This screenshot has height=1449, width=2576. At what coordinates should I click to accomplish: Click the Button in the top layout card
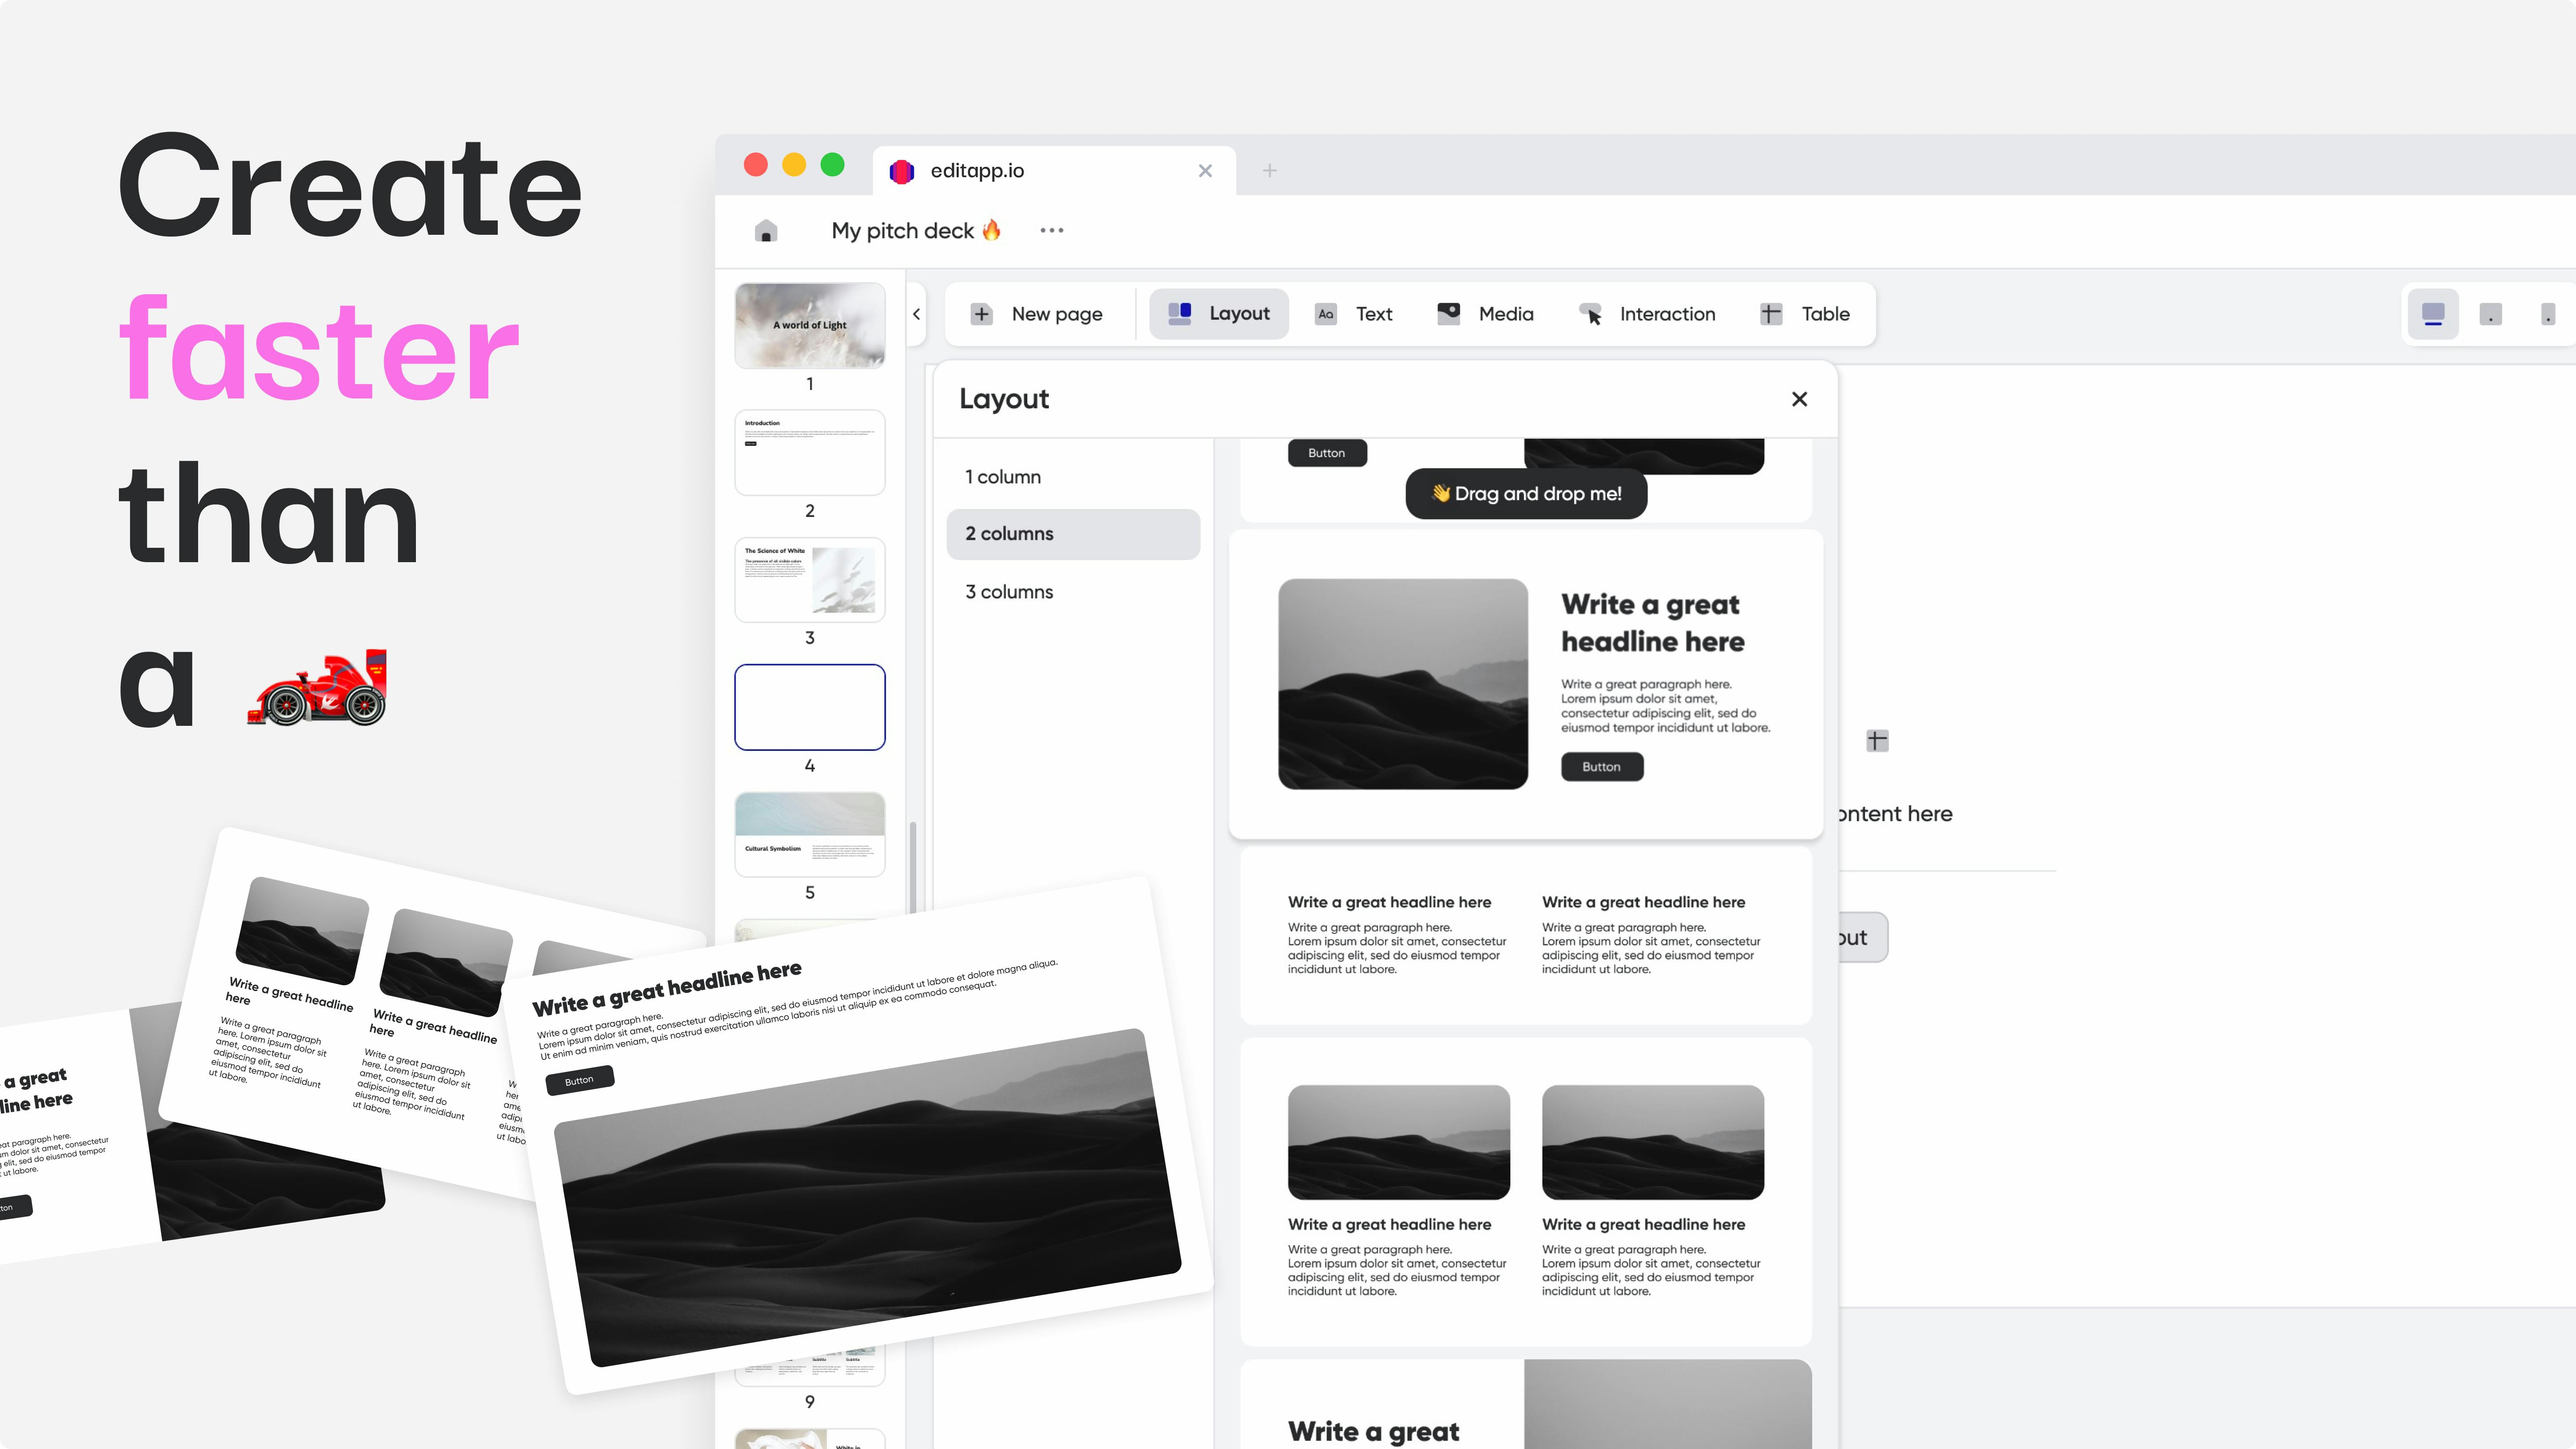1327,453
